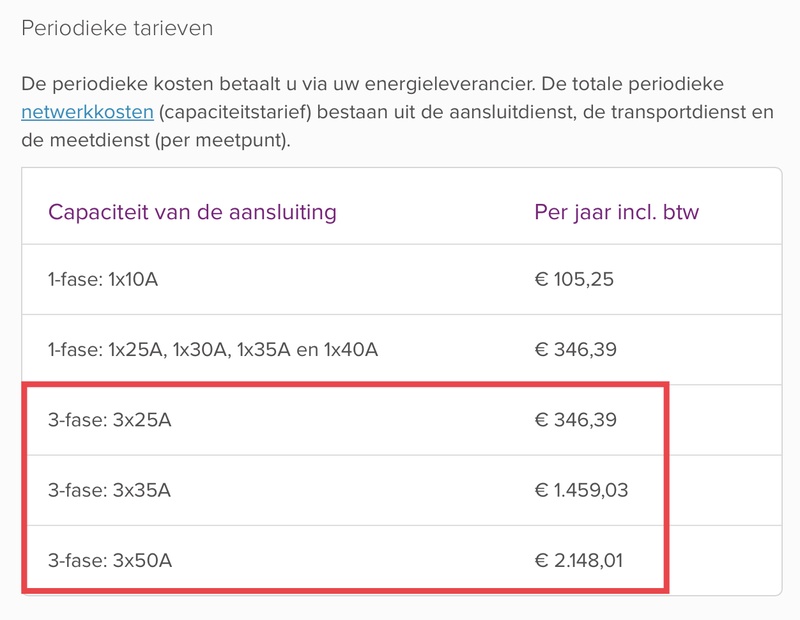The height and width of the screenshot is (620, 800).
Task: Select the 3-fase: 3x50A row label
Action: point(110,560)
